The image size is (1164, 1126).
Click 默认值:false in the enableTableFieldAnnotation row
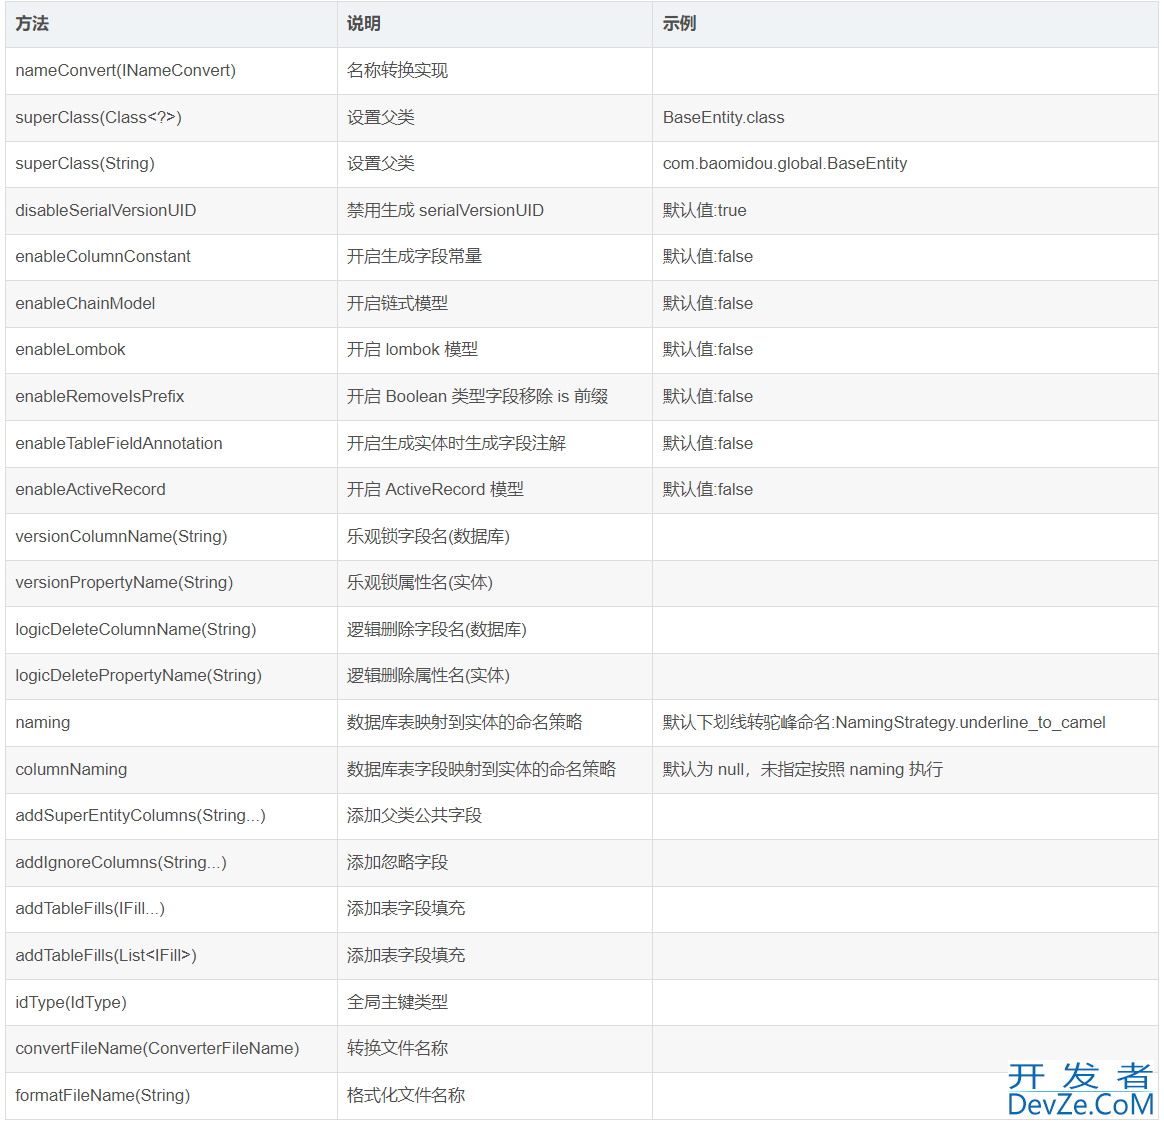(x=707, y=443)
